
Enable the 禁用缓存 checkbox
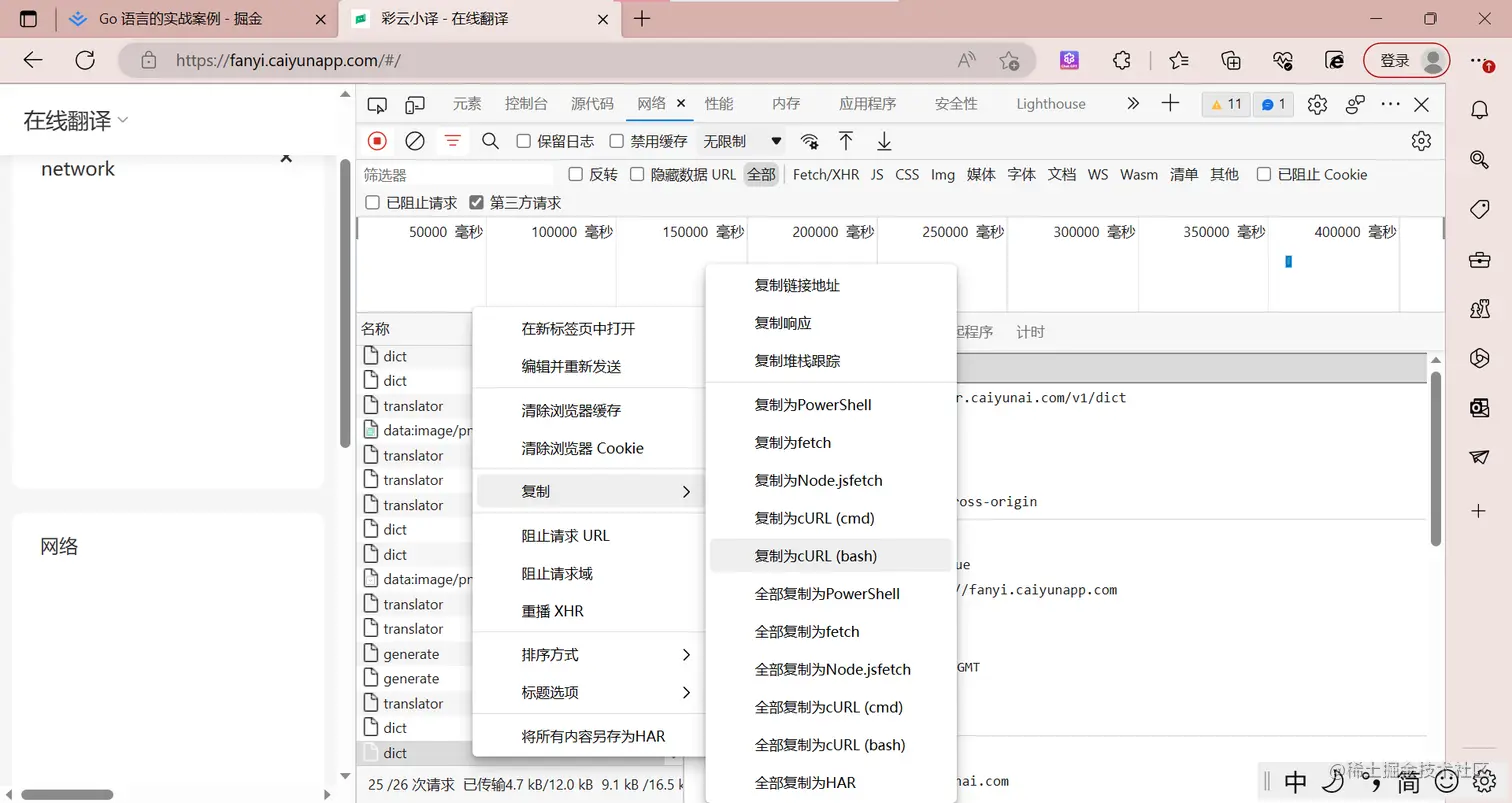[x=616, y=141]
